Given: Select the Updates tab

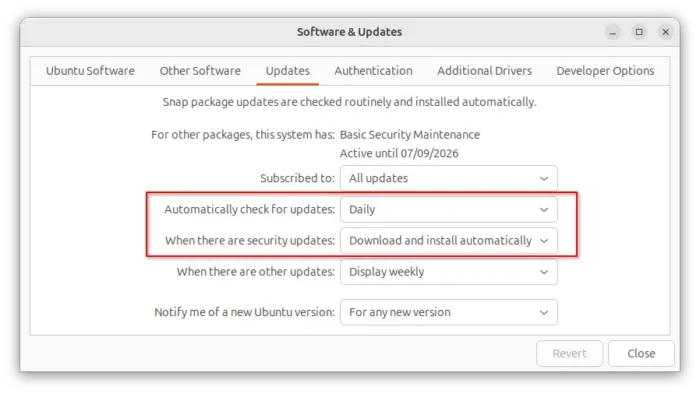Looking at the screenshot, I should (x=288, y=71).
